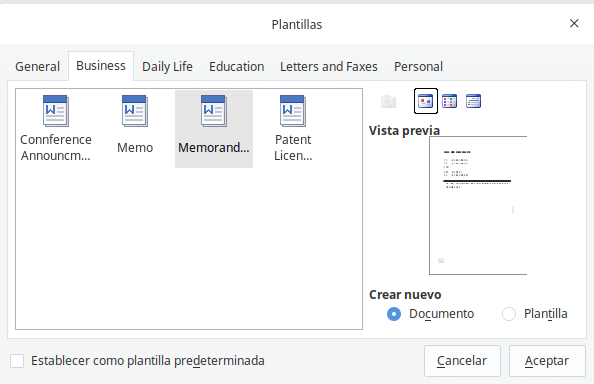
Task: Switch to details view mode icon
Action: pyautogui.click(x=474, y=101)
